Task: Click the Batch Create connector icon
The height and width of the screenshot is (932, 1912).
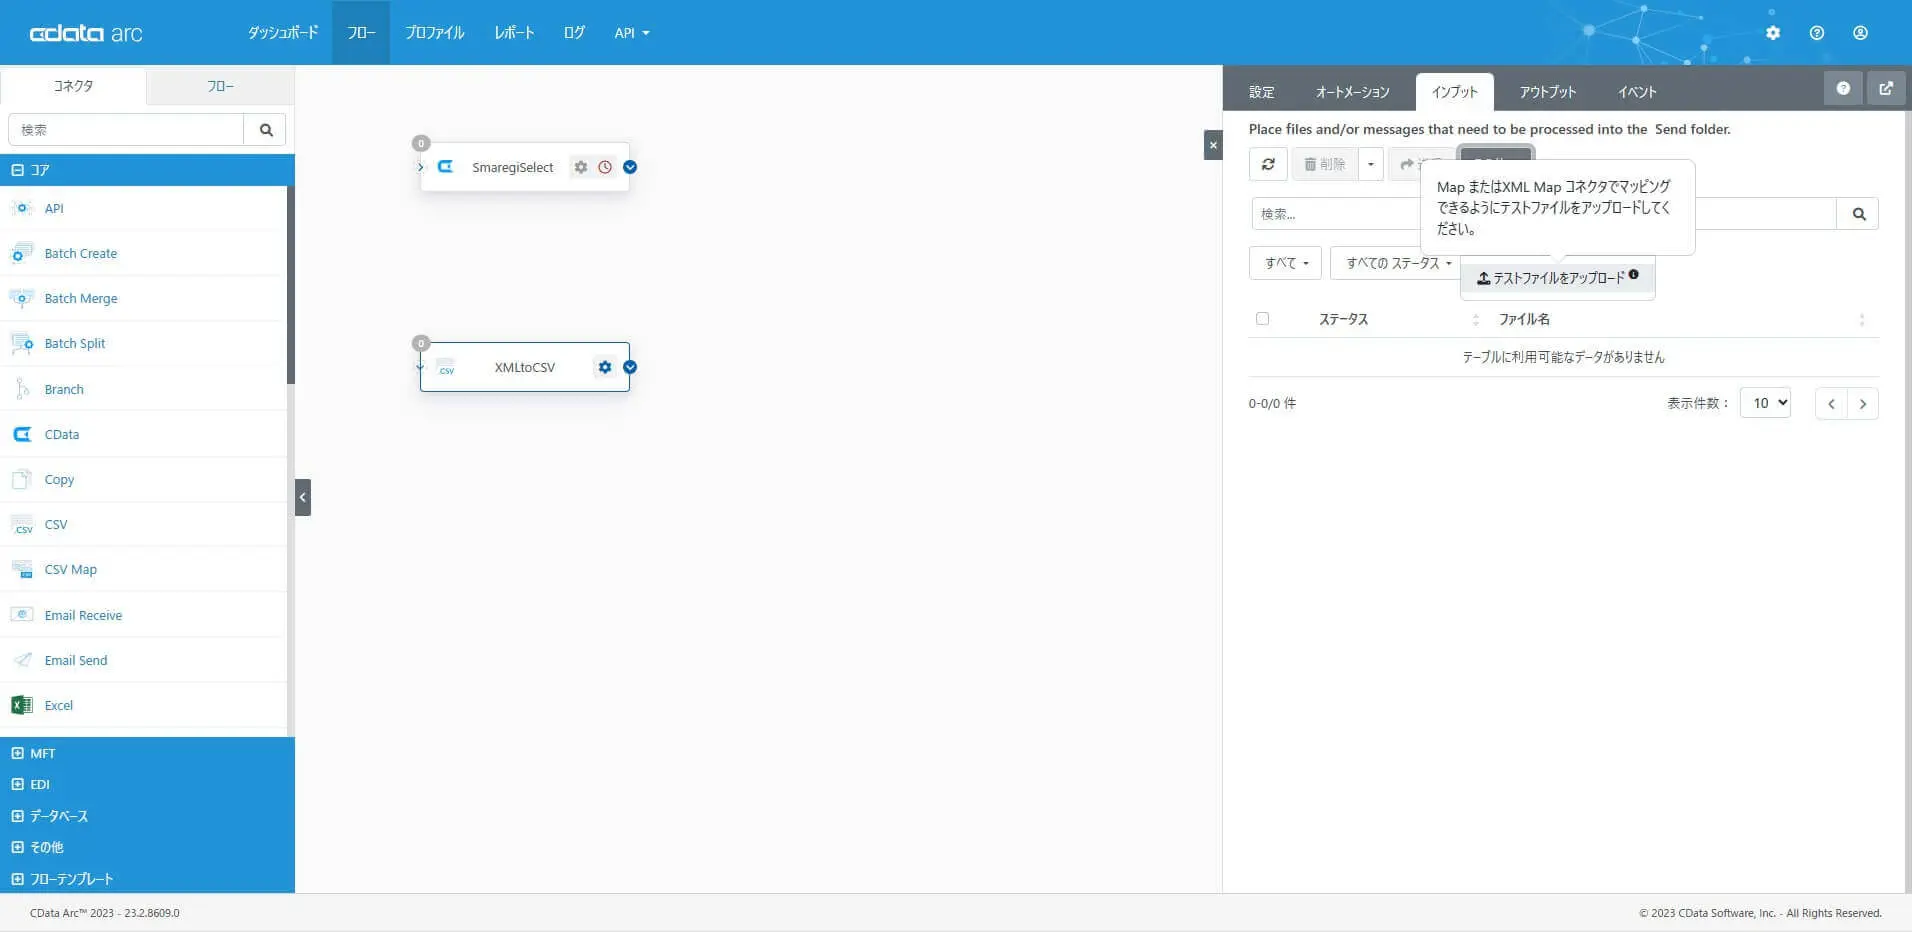Action: click(x=22, y=253)
